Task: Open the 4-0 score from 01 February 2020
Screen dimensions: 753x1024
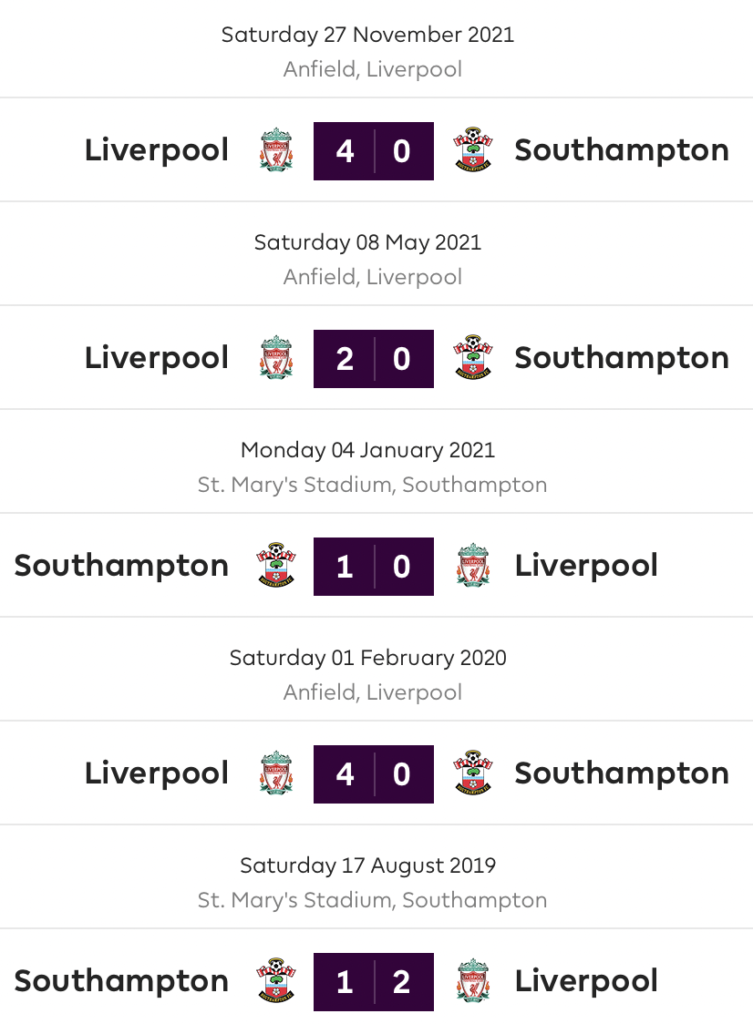Action: (374, 774)
